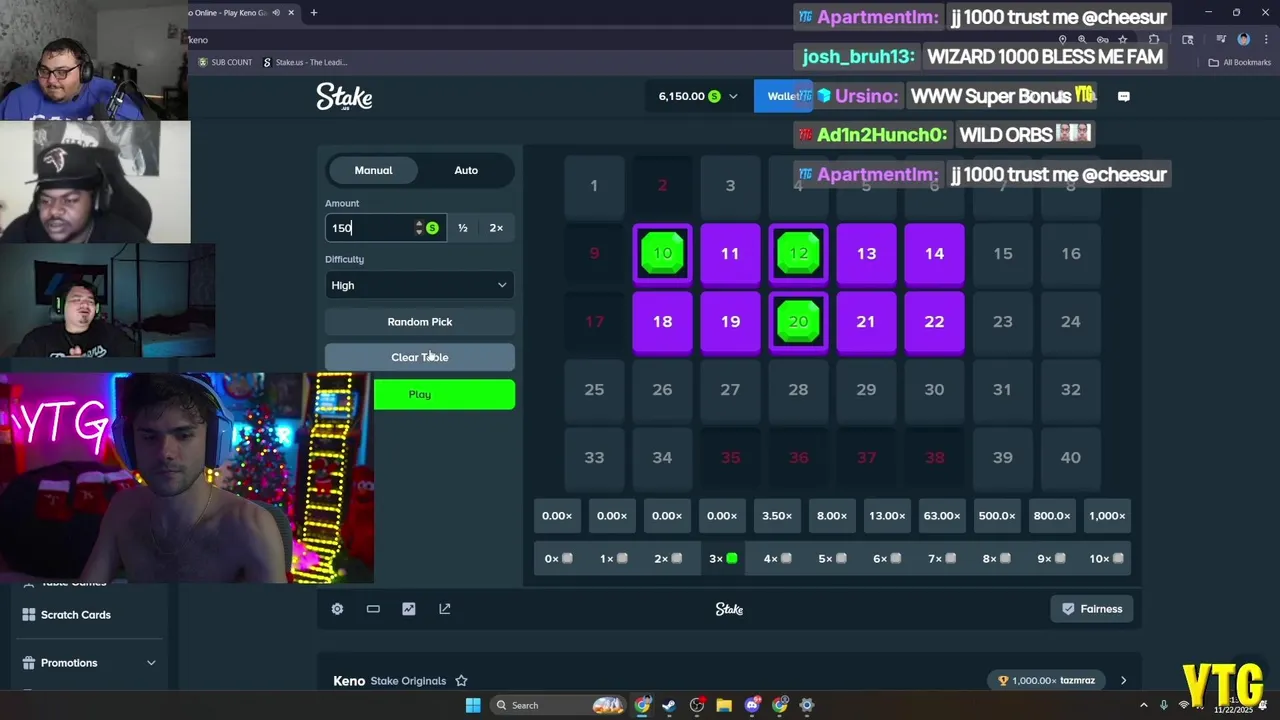Screen dimensions: 1280x720
Task: Close the Keno browser tab
Action: 292,13
